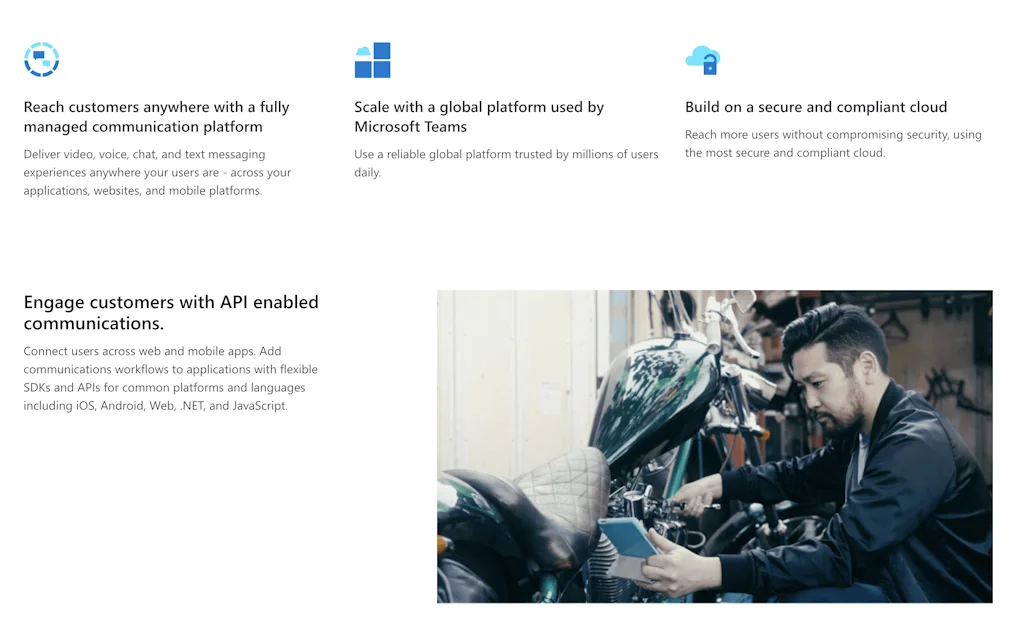Click the Reach more users description text
Viewport: 1024px width, 640px height.
click(832, 143)
